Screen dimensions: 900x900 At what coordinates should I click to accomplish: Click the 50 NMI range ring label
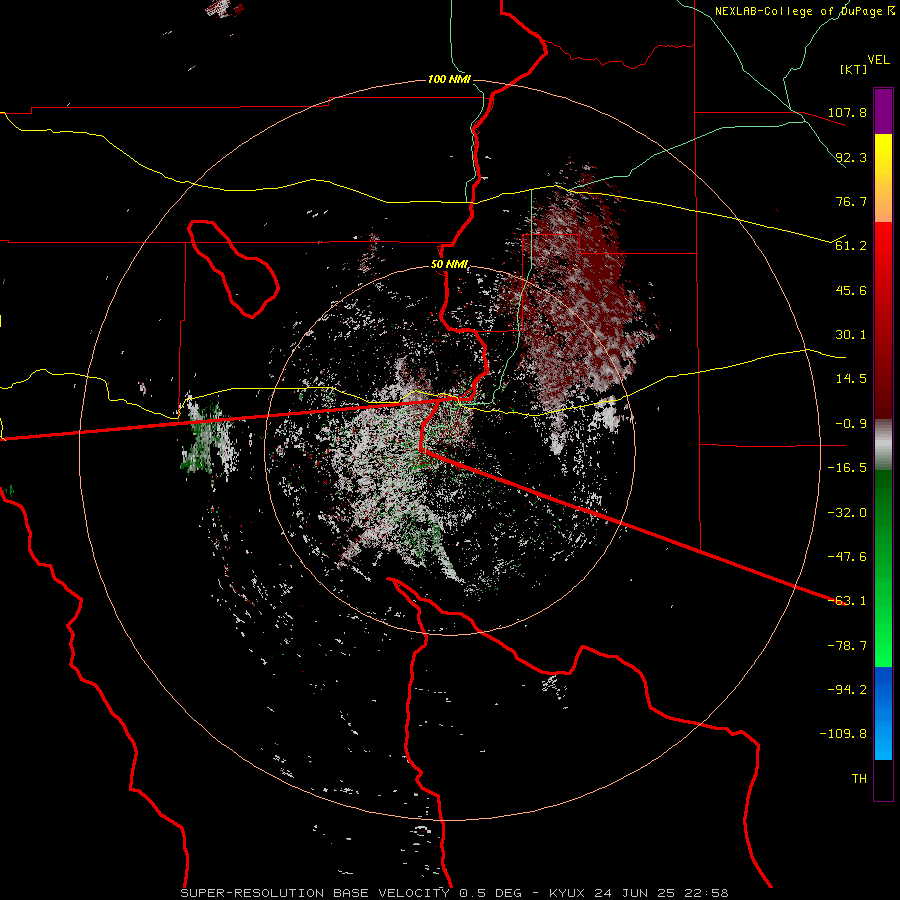(449, 265)
